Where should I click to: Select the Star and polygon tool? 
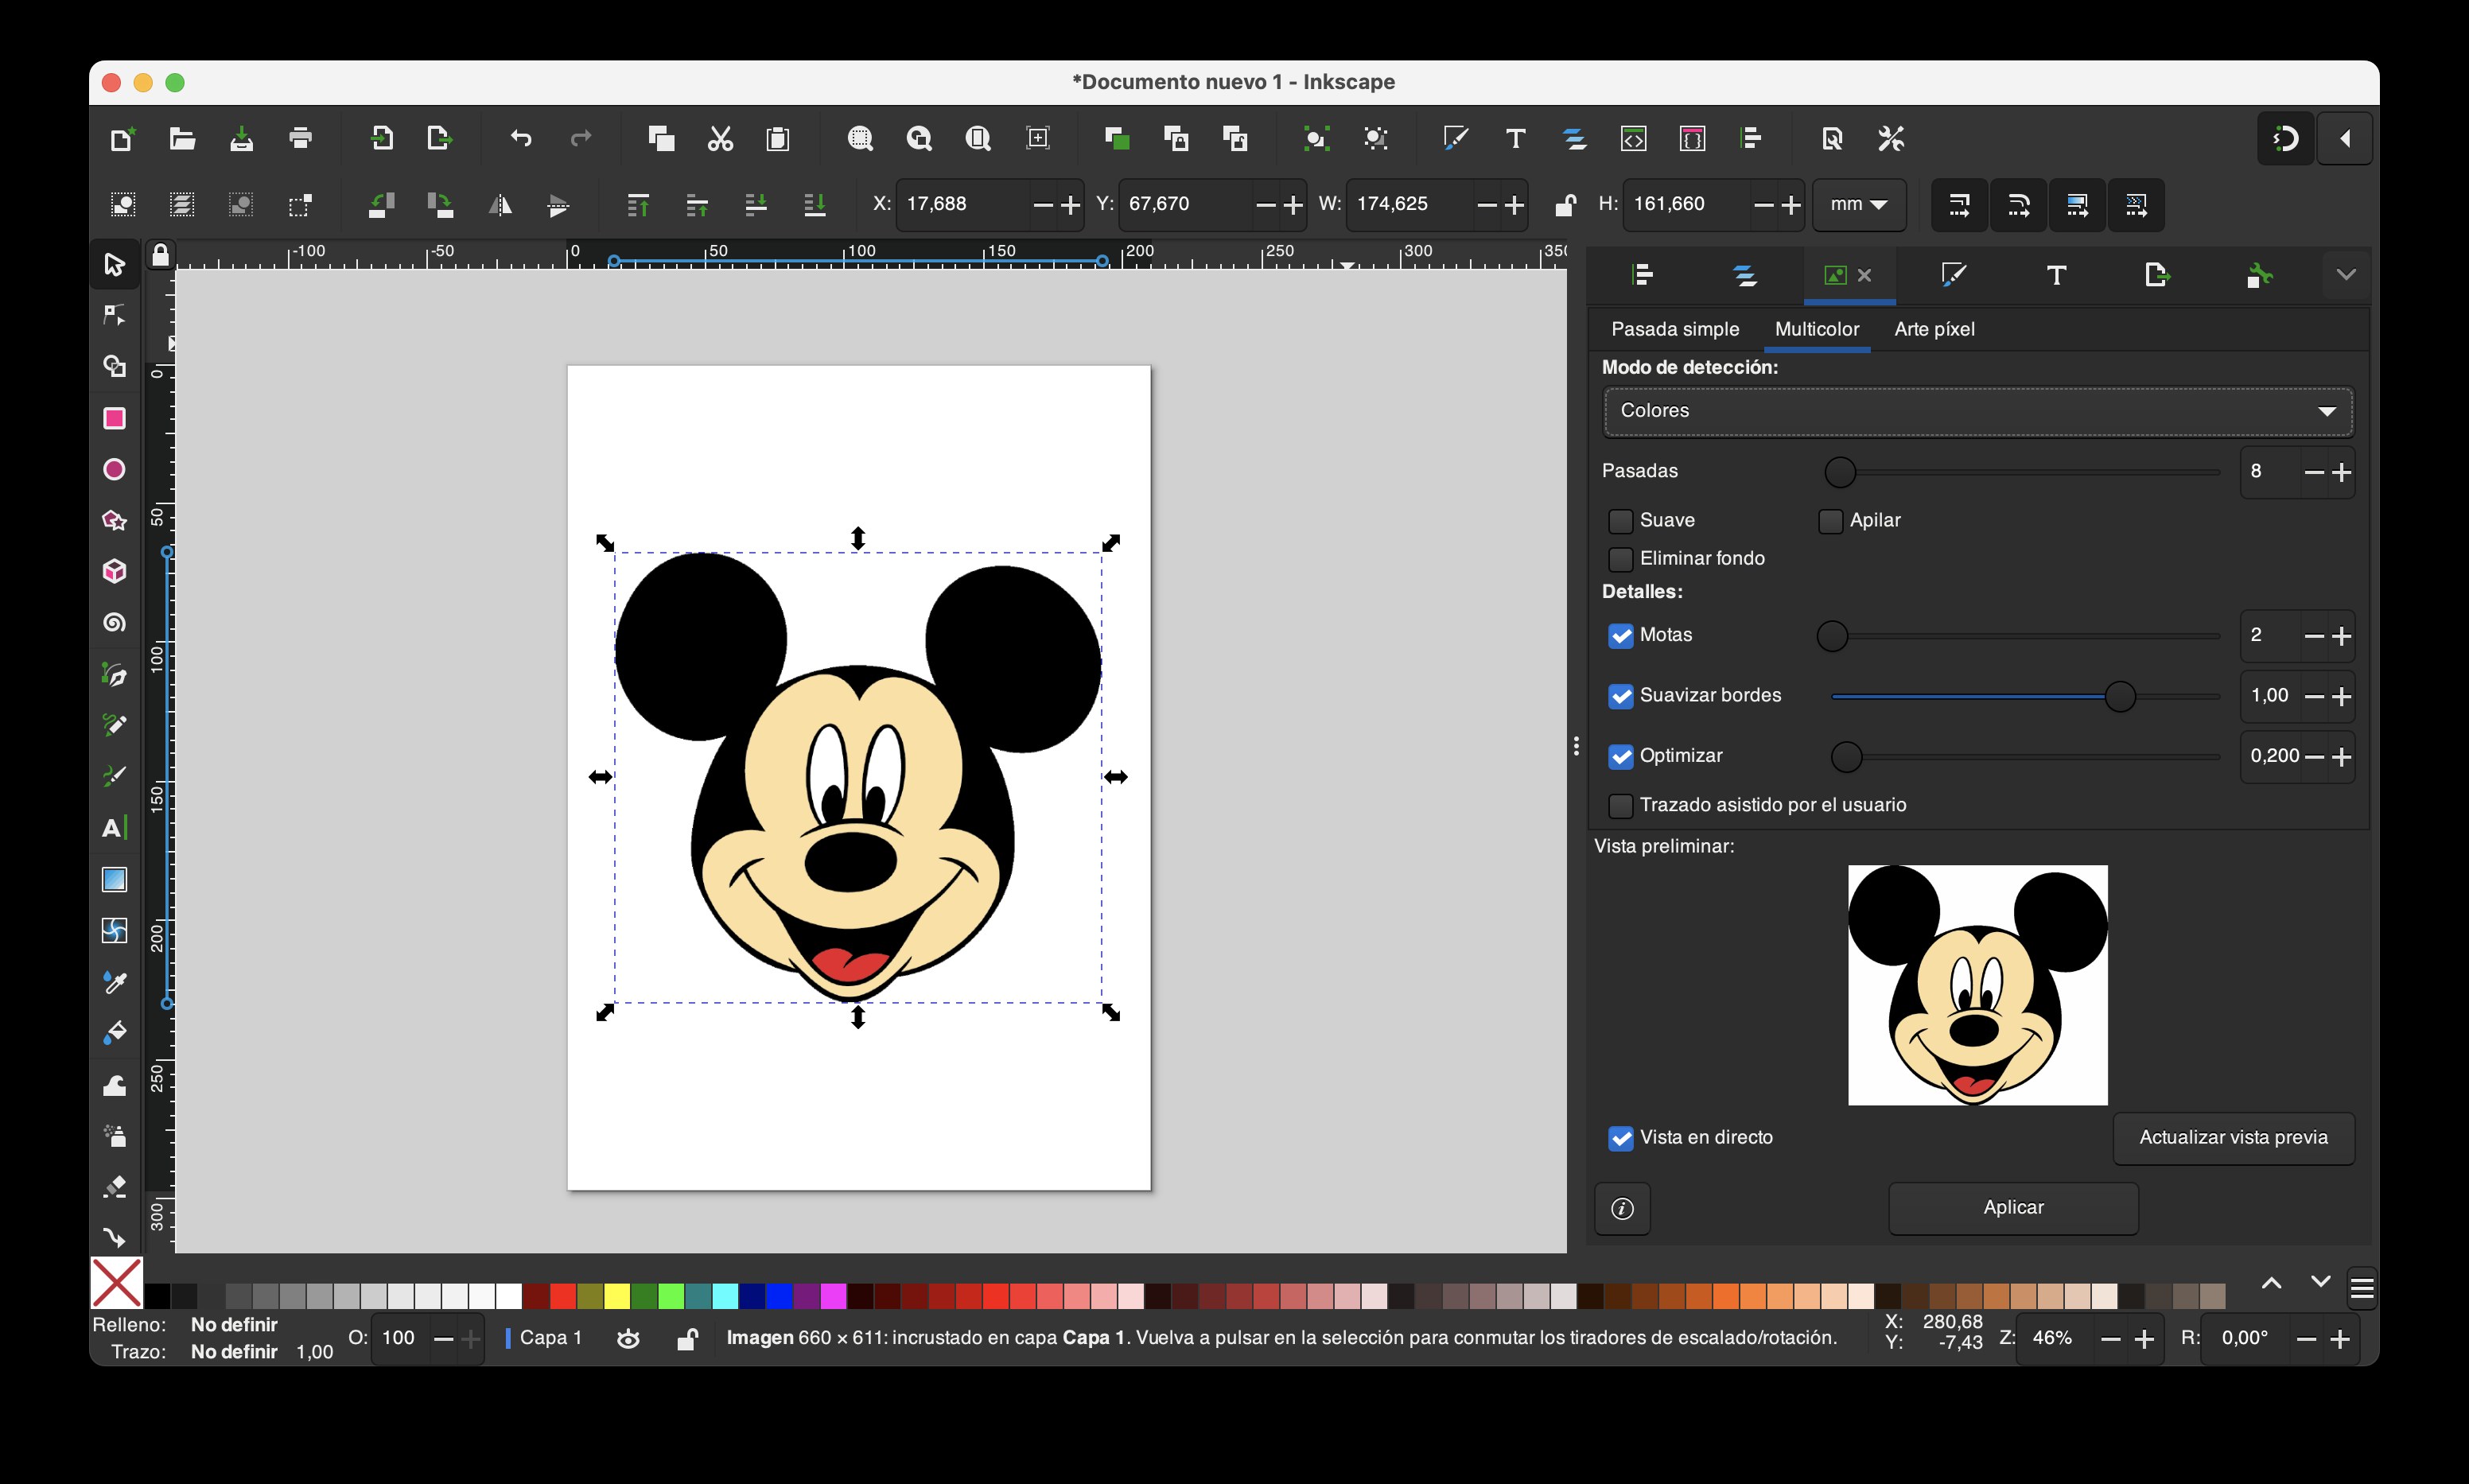[x=114, y=520]
